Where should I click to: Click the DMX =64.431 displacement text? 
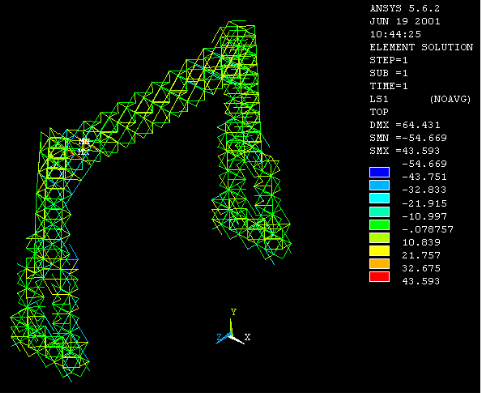coord(405,125)
